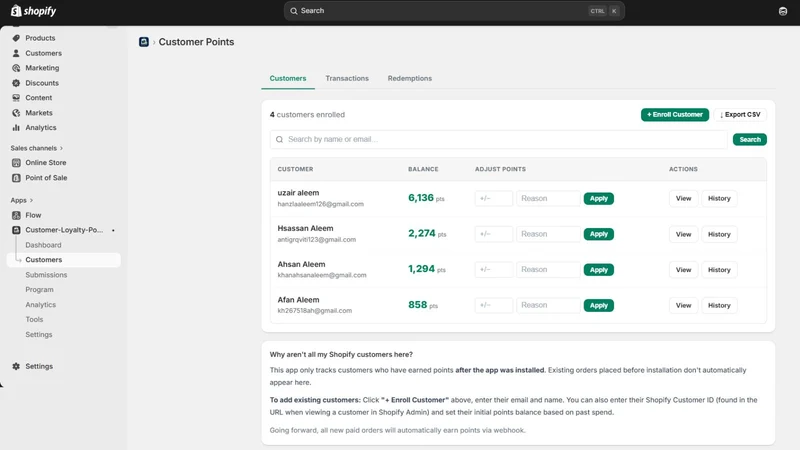The height and width of the screenshot is (450, 800).
Task: Click the Reason field for Ahsan Aleem
Action: [548, 269]
